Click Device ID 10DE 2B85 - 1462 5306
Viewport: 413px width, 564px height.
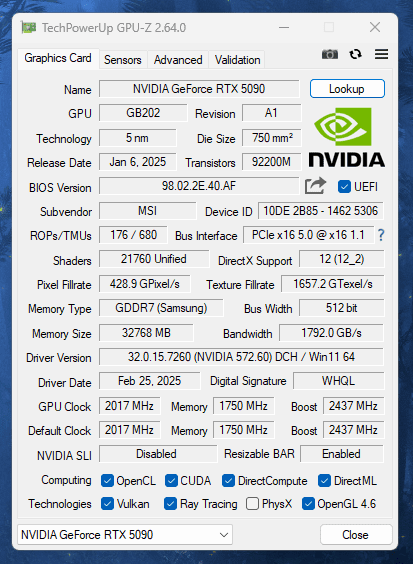pyautogui.click(x=321, y=211)
